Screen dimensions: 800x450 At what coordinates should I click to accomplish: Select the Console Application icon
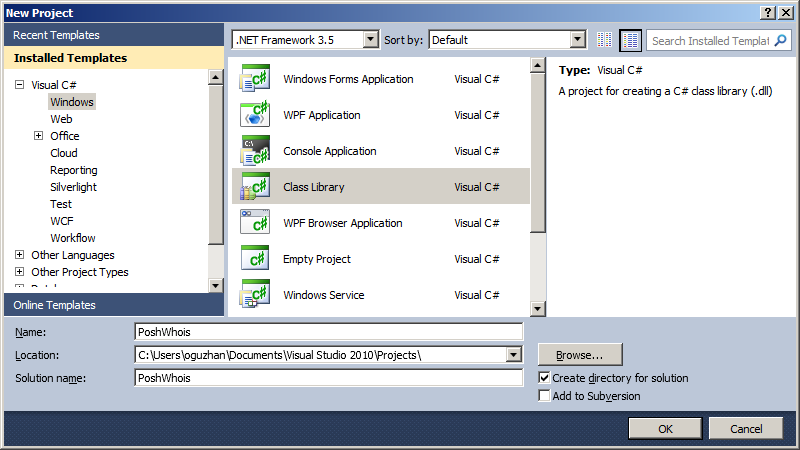(x=255, y=151)
